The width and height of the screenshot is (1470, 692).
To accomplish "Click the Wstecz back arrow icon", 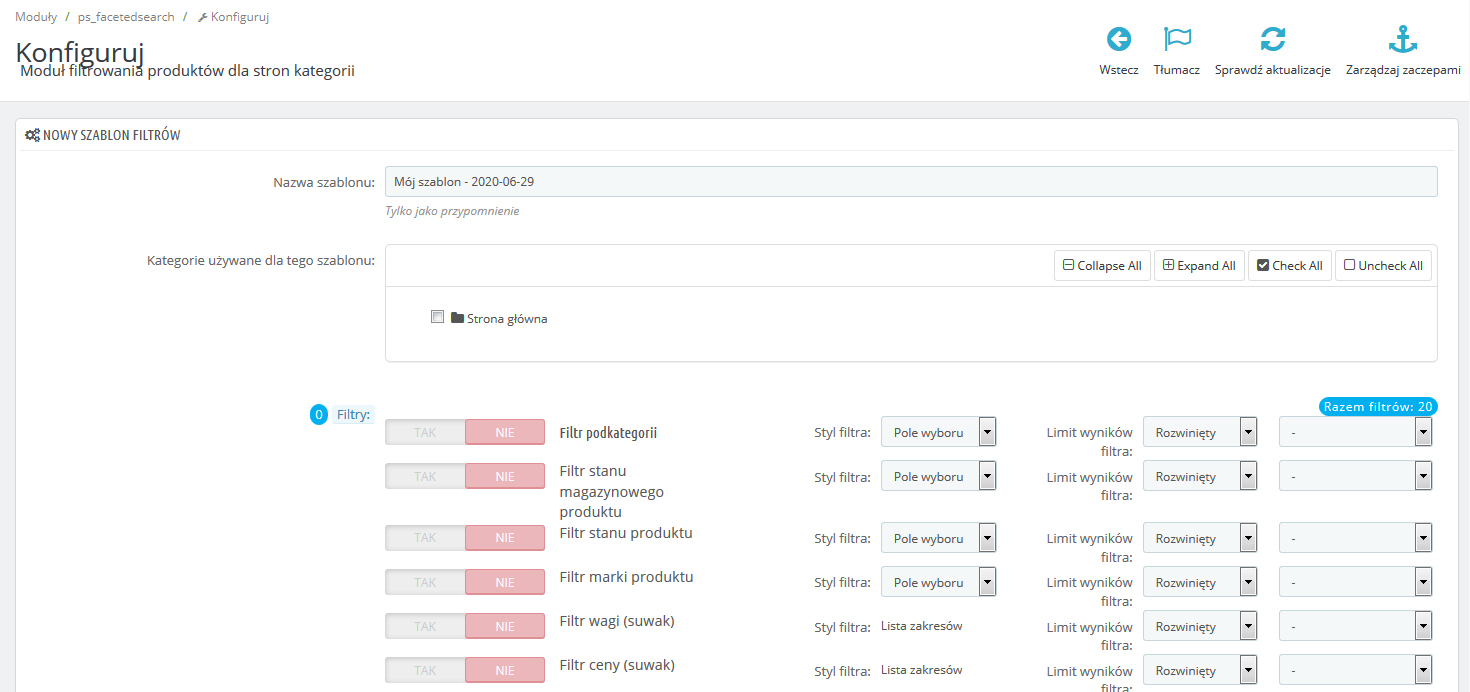I will pyautogui.click(x=1118, y=39).
